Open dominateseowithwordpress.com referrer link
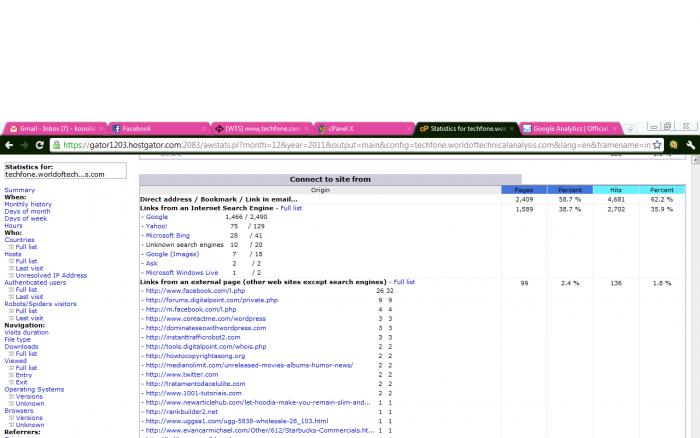Image resolution: width=700 pixels, height=438 pixels. pos(206,328)
